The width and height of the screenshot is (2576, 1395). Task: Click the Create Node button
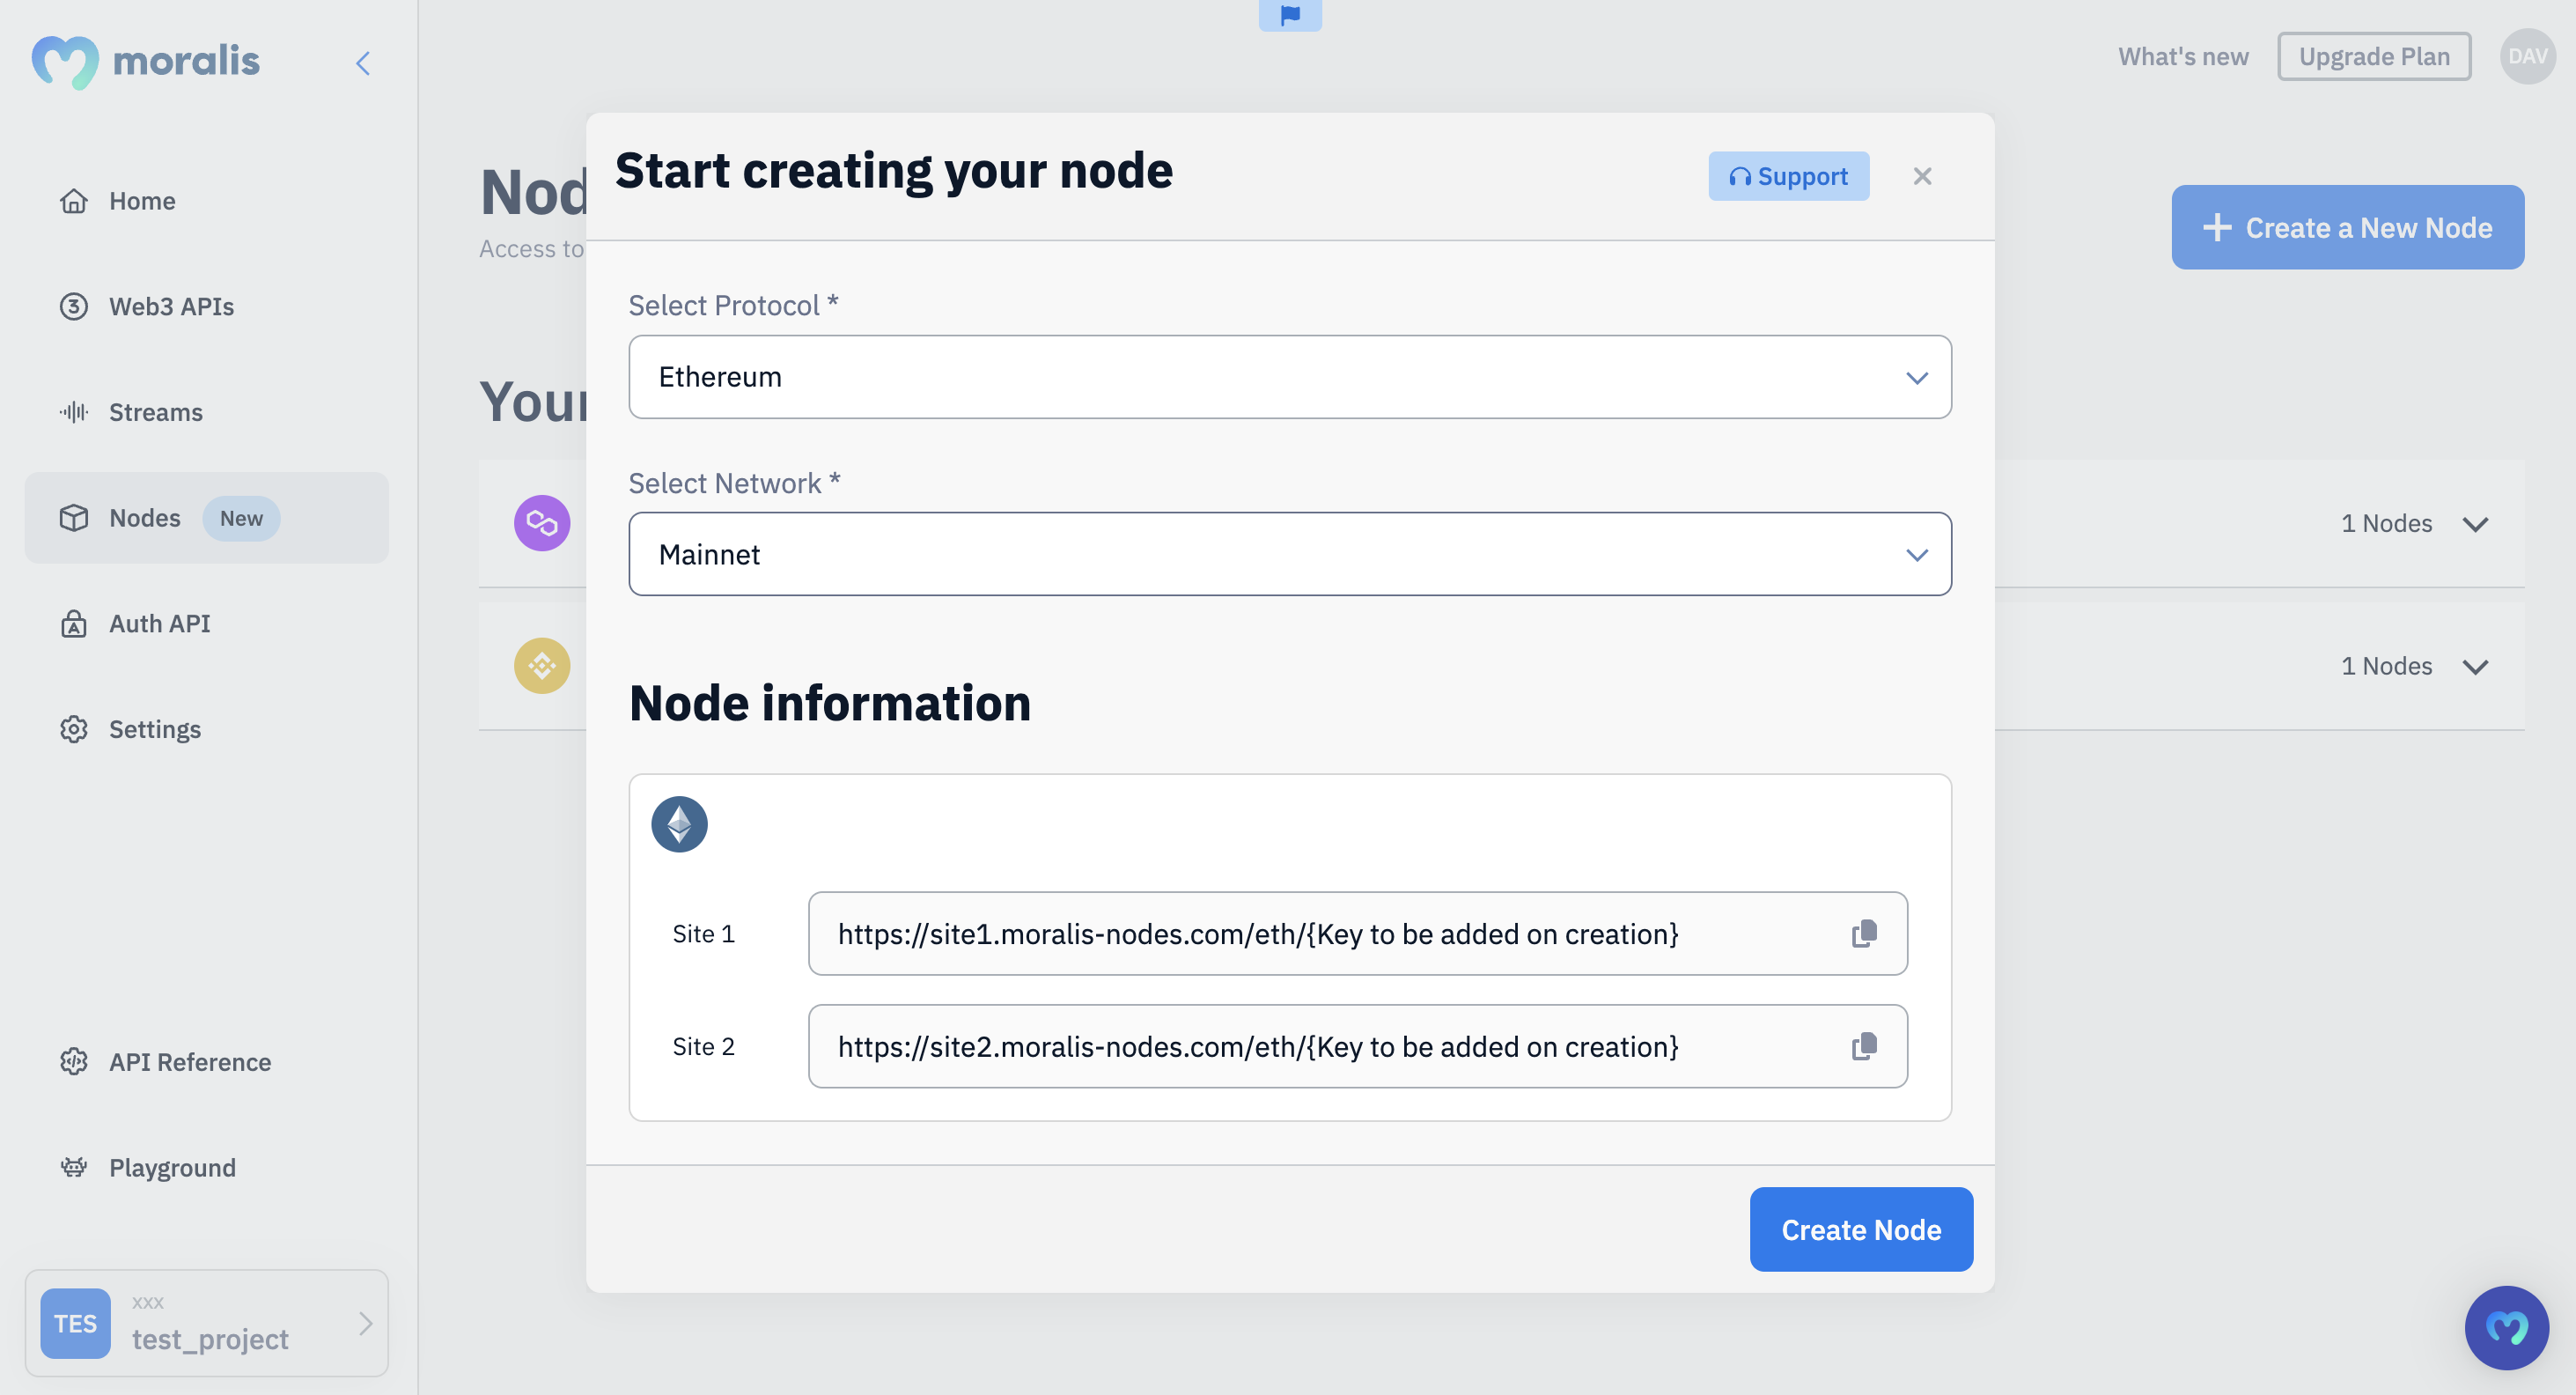click(x=1862, y=1229)
